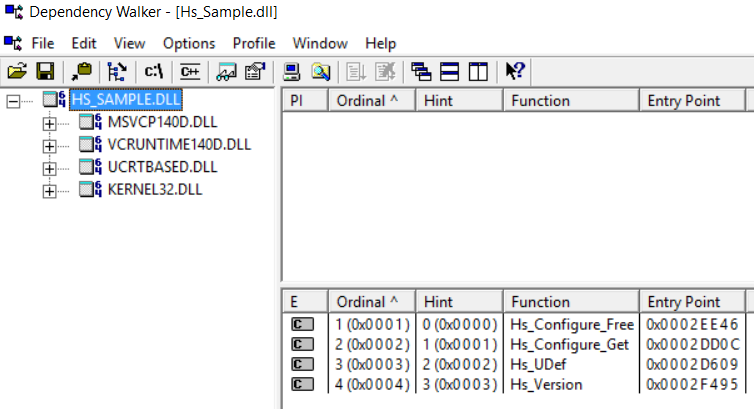Click the Properties computer icon
This screenshot has height=409, width=754.
[x=291, y=72]
